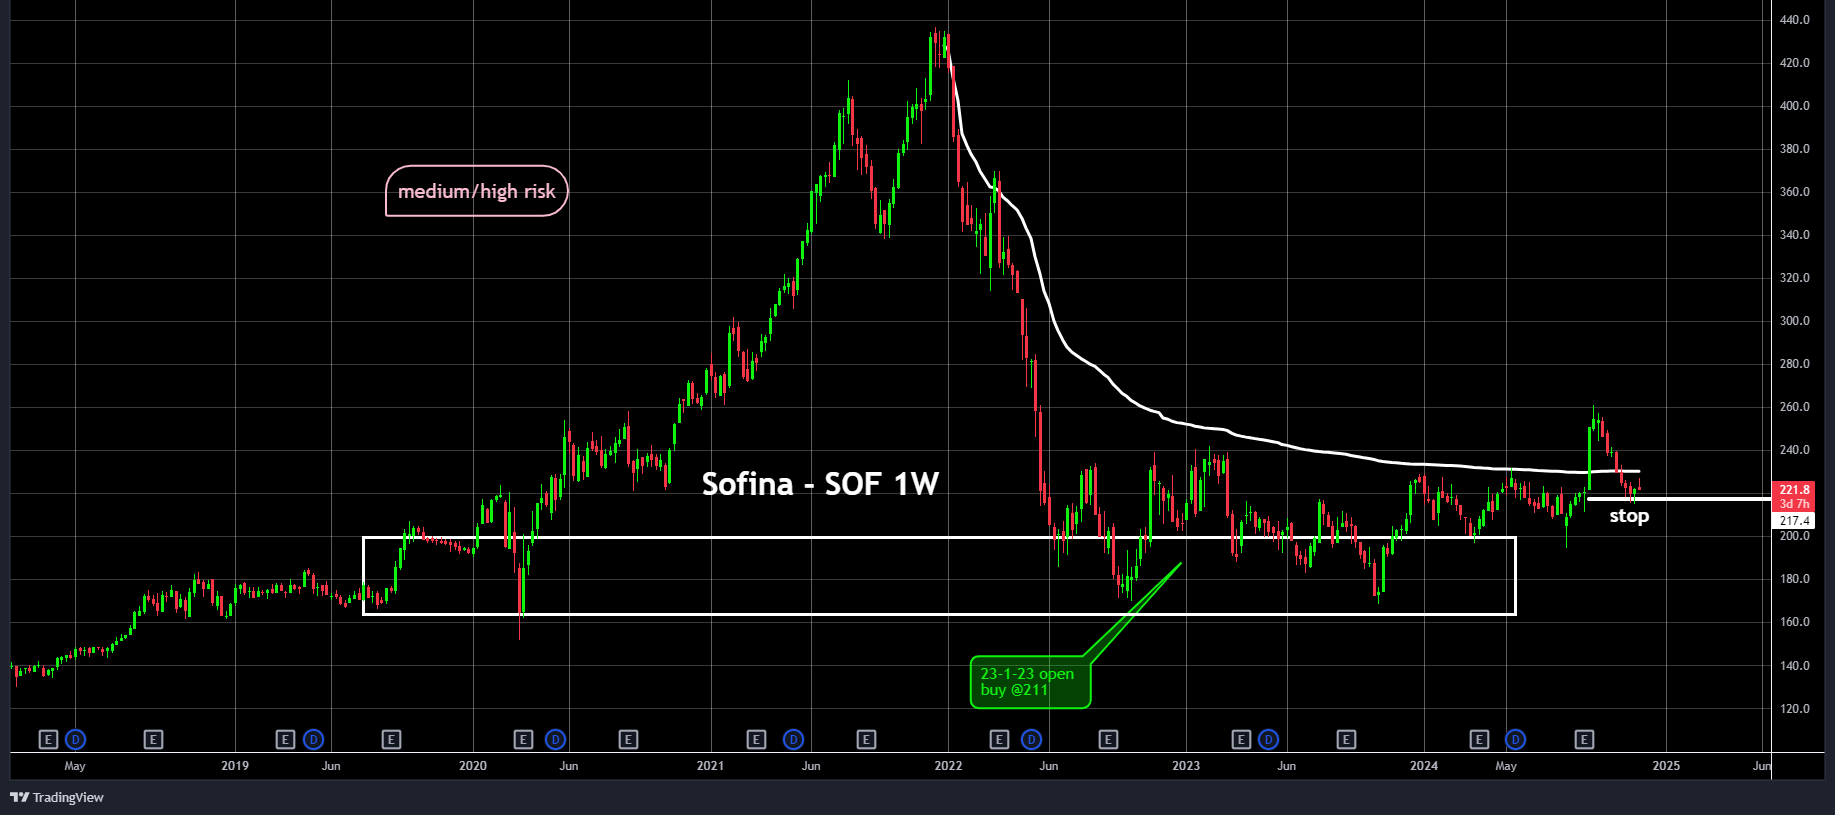Click the dividend marker near May 2024
1835x815 pixels.
1516,740
